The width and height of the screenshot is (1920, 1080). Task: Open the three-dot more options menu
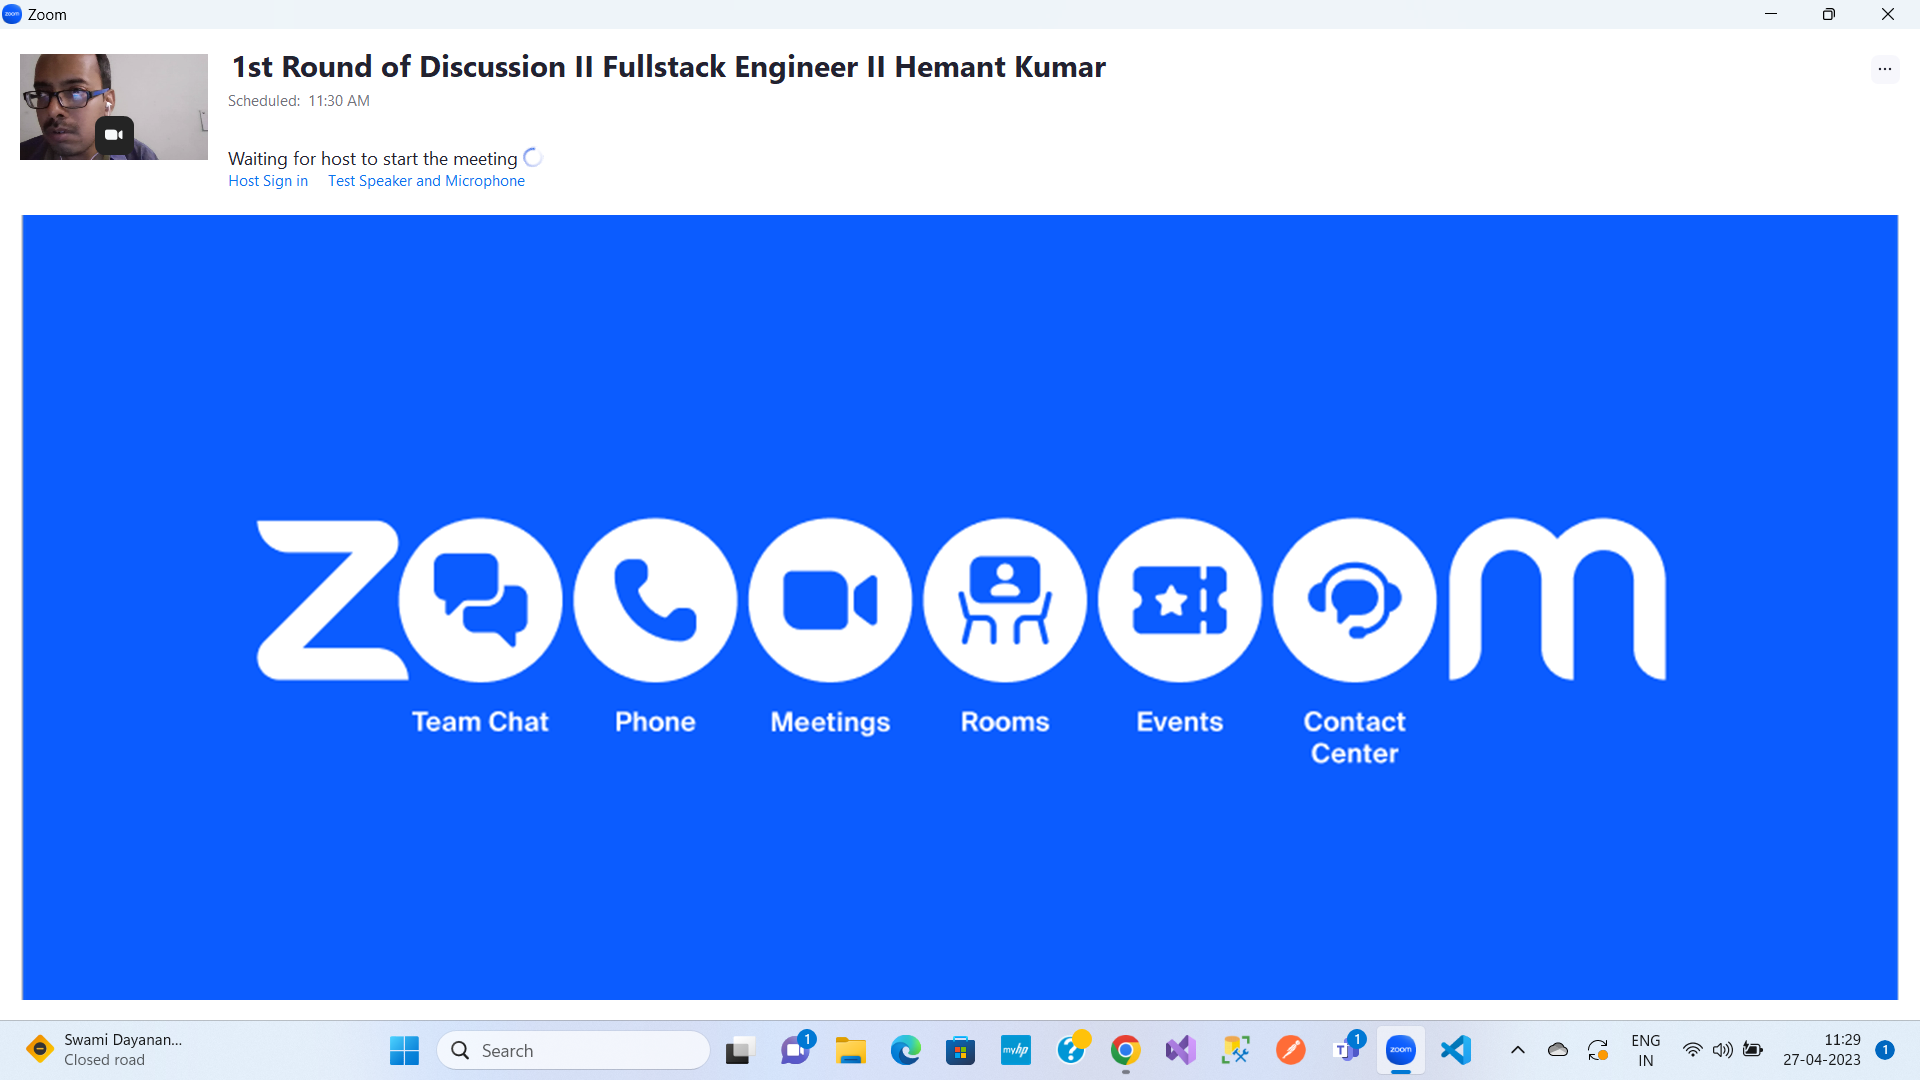1884,69
